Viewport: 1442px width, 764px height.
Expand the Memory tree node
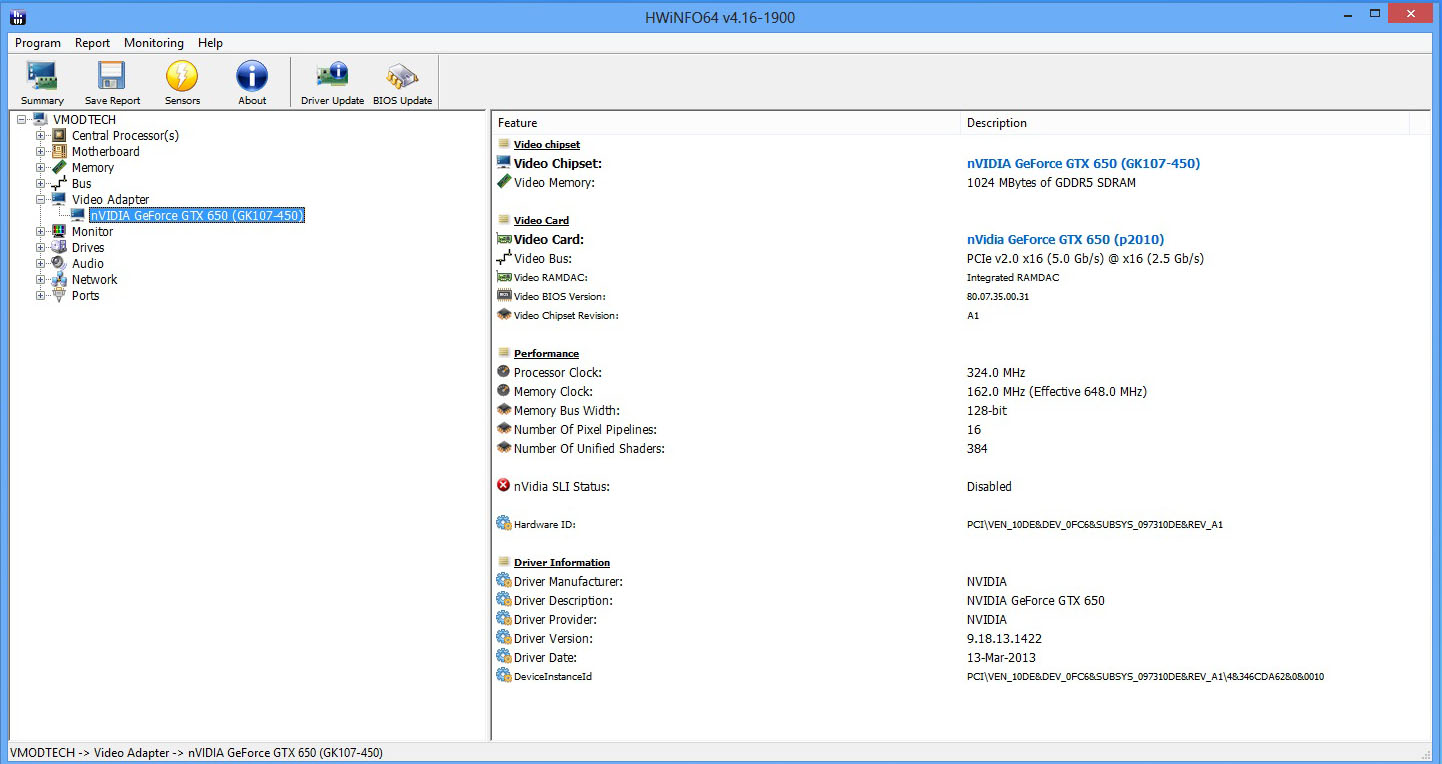pyautogui.click(x=41, y=167)
